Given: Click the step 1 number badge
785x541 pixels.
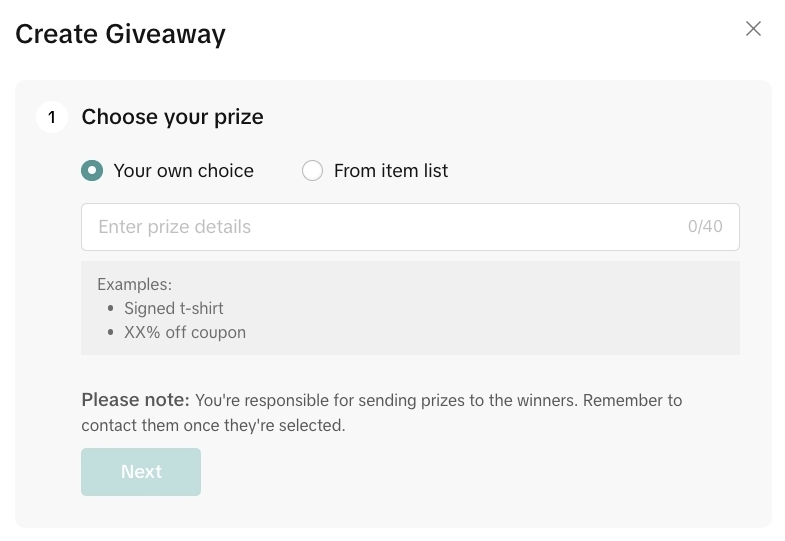Looking at the screenshot, I should (52, 117).
